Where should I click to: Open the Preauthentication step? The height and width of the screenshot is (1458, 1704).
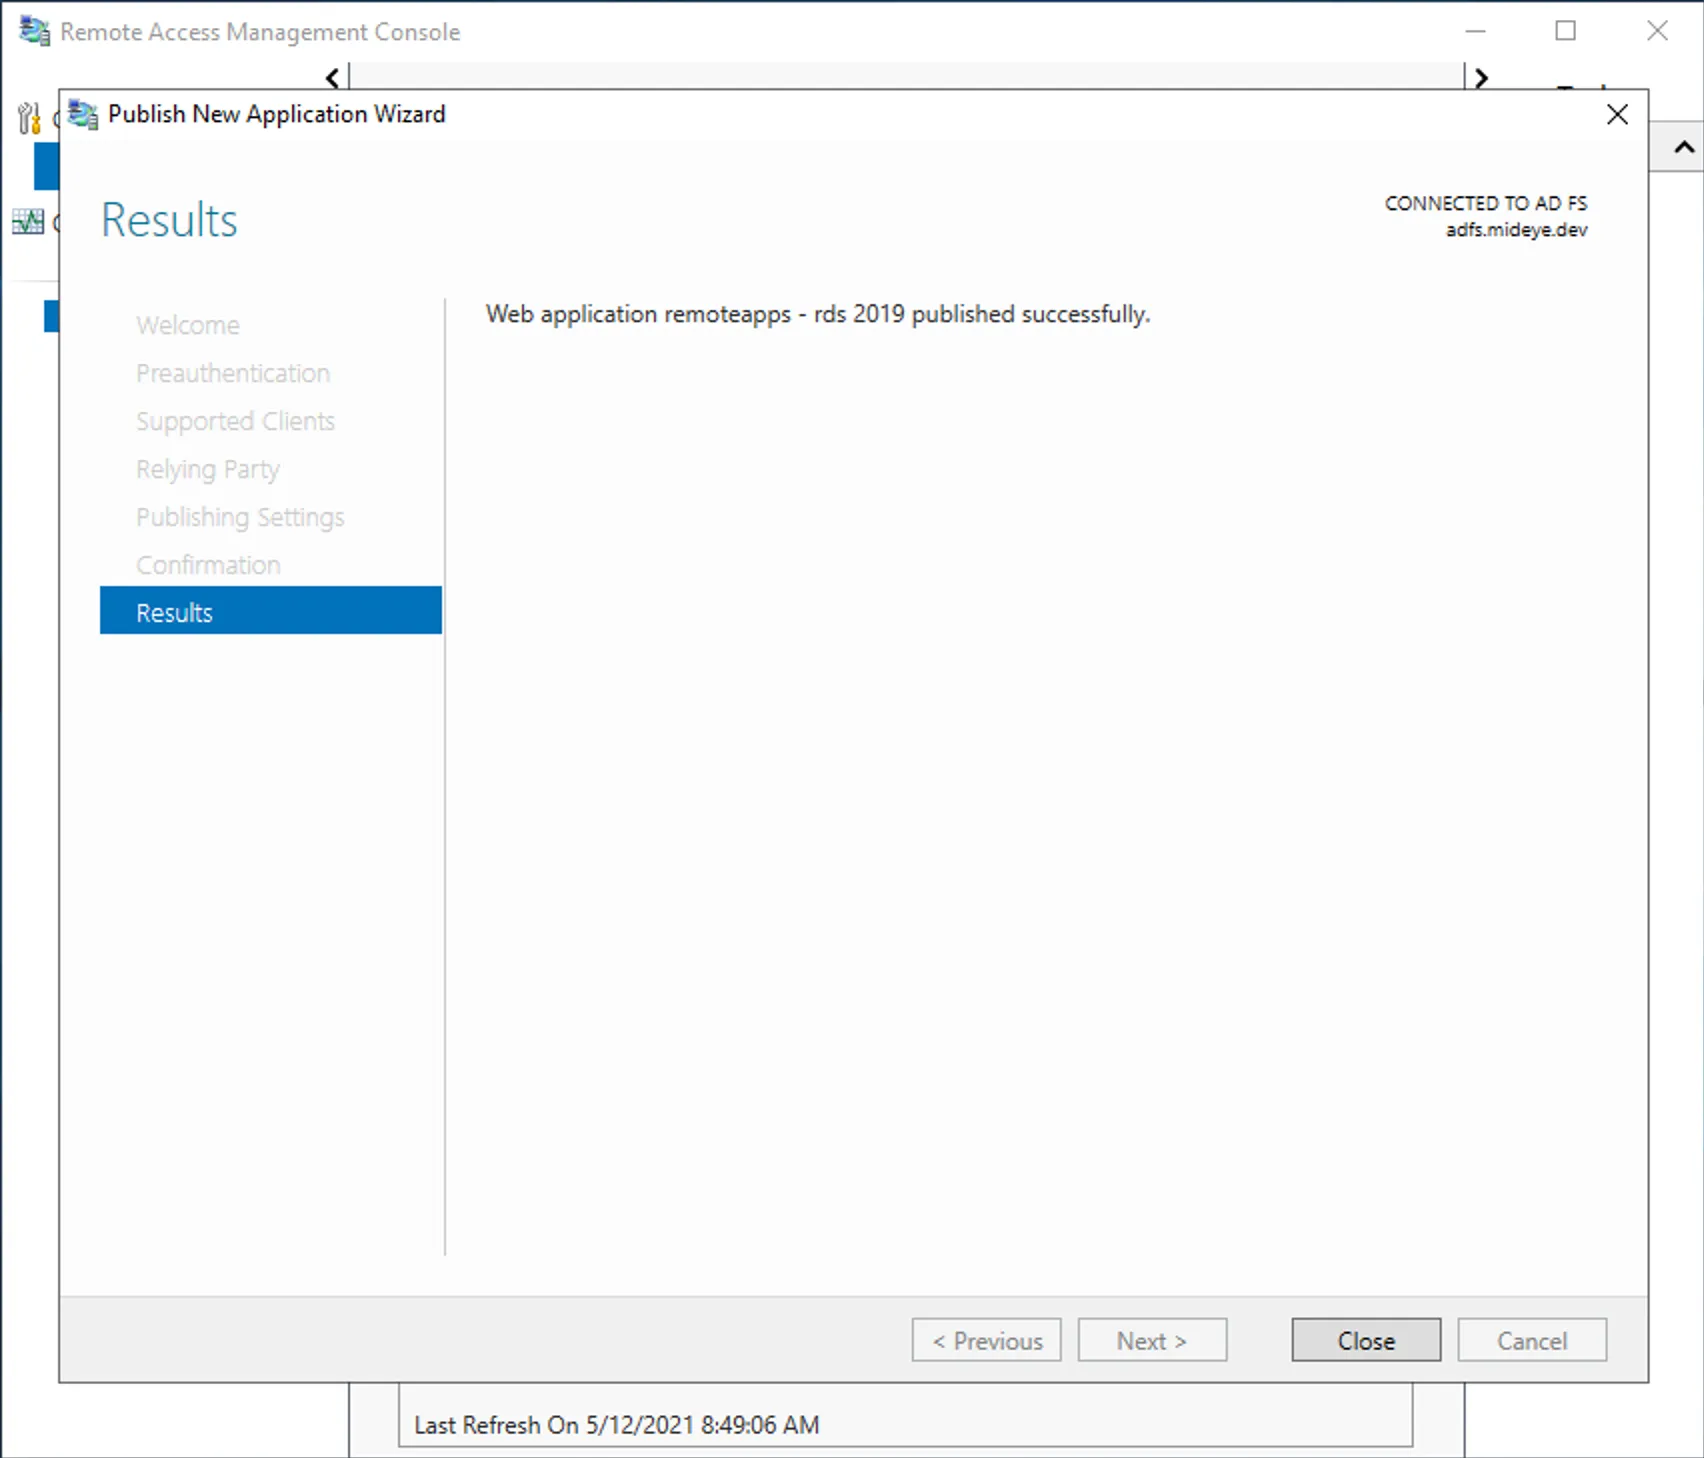pos(233,372)
